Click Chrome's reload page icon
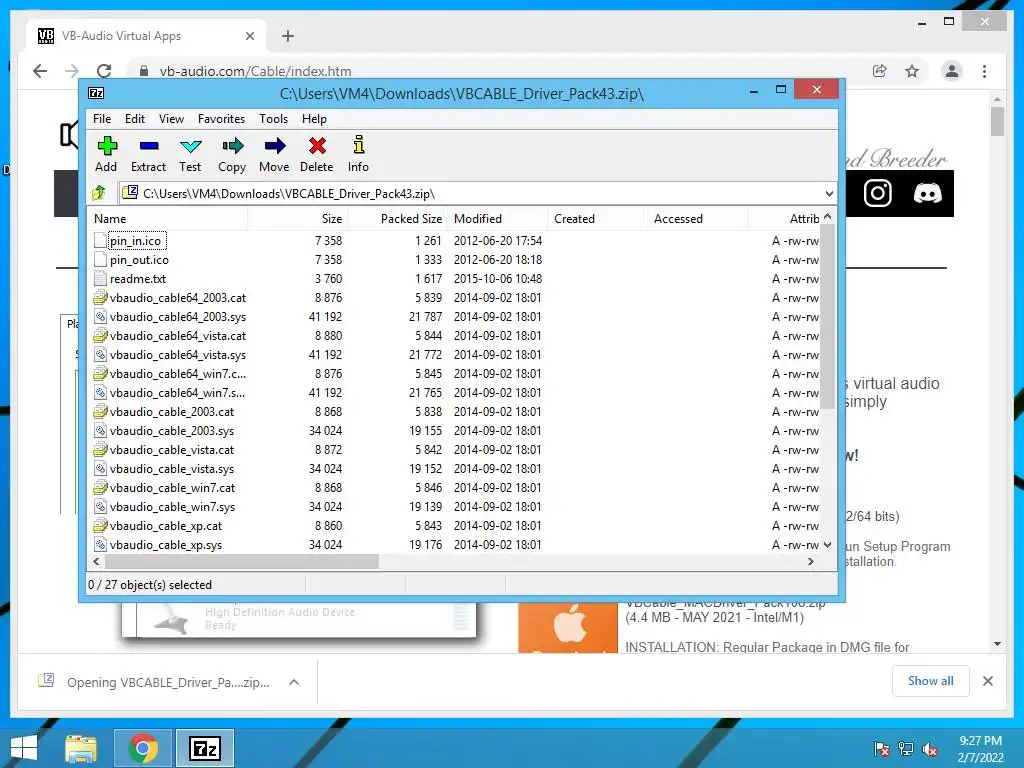Image resolution: width=1024 pixels, height=768 pixels. click(104, 71)
